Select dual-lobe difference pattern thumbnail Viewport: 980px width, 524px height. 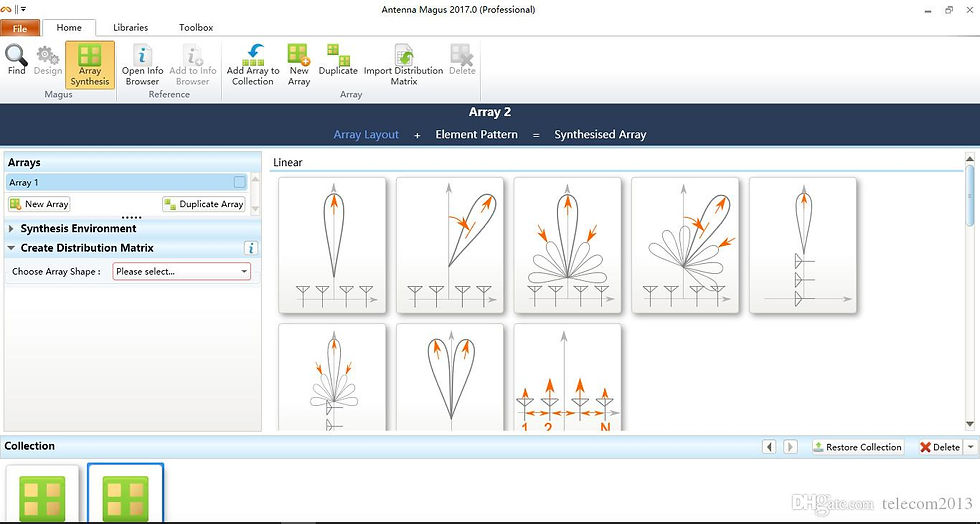pos(450,377)
